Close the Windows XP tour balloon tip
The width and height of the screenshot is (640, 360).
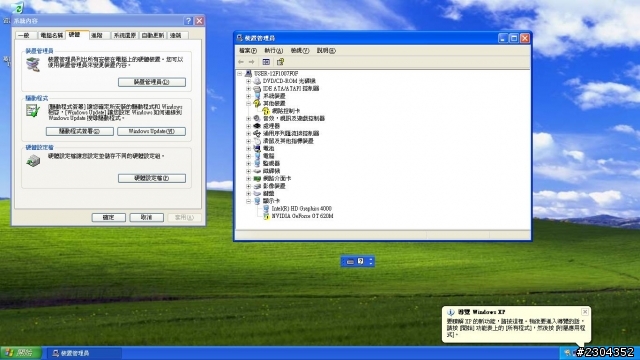click(x=585, y=312)
